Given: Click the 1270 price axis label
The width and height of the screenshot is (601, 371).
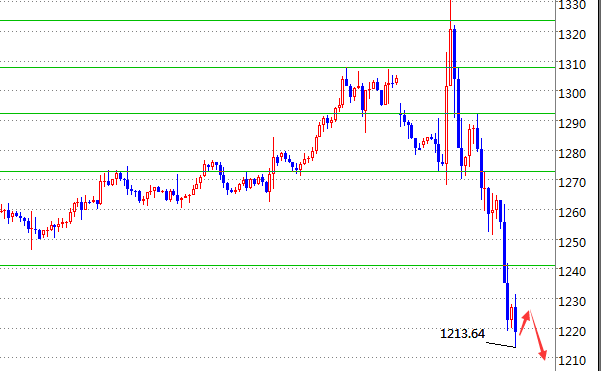Looking at the screenshot, I should coord(572,182).
